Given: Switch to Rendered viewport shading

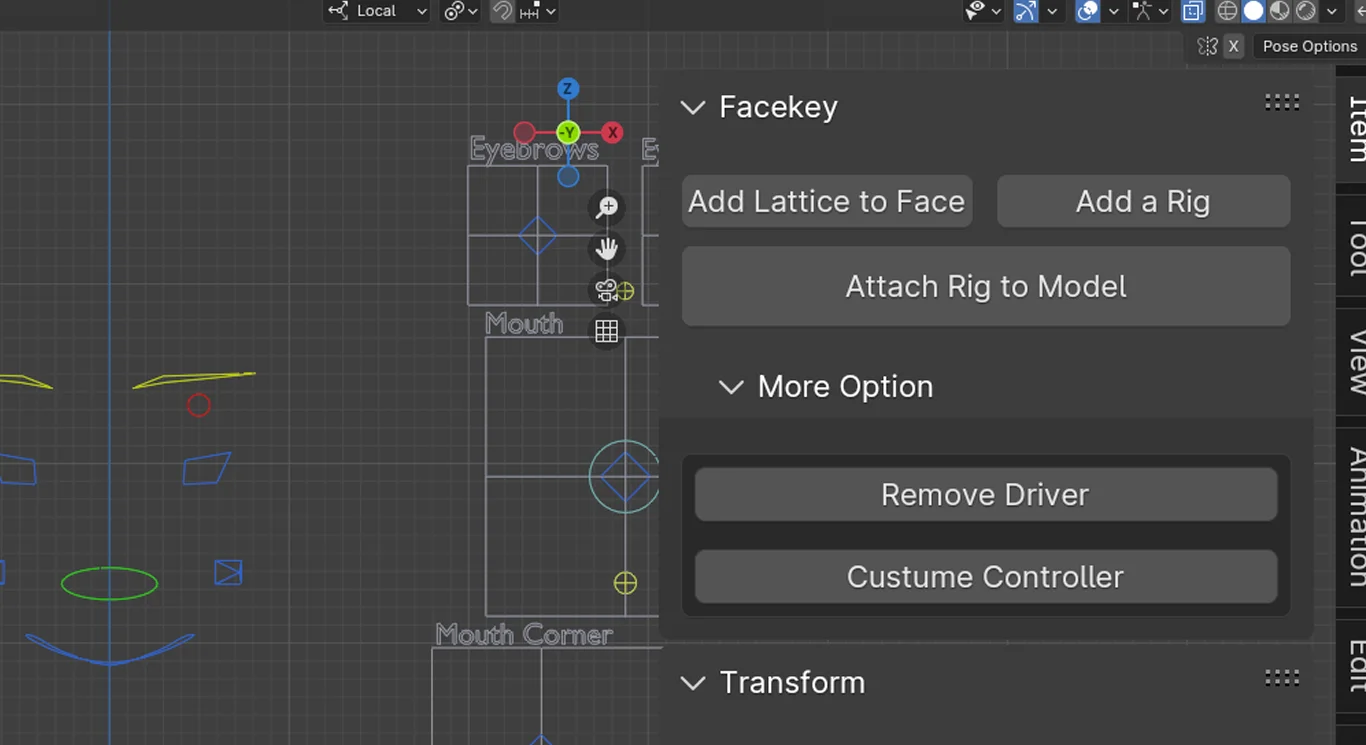Looking at the screenshot, I should [x=1305, y=11].
